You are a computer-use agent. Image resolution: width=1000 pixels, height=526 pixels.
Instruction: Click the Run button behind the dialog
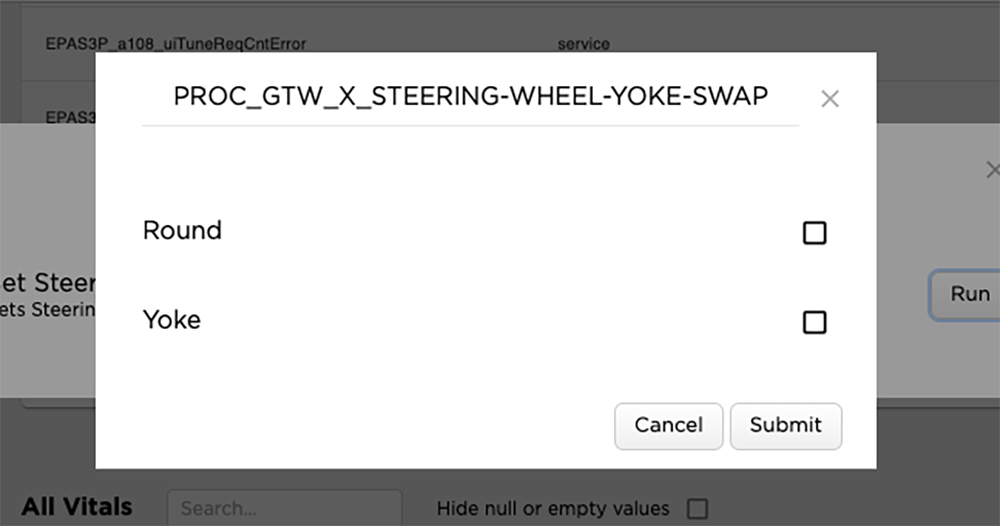click(x=968, y=294)
